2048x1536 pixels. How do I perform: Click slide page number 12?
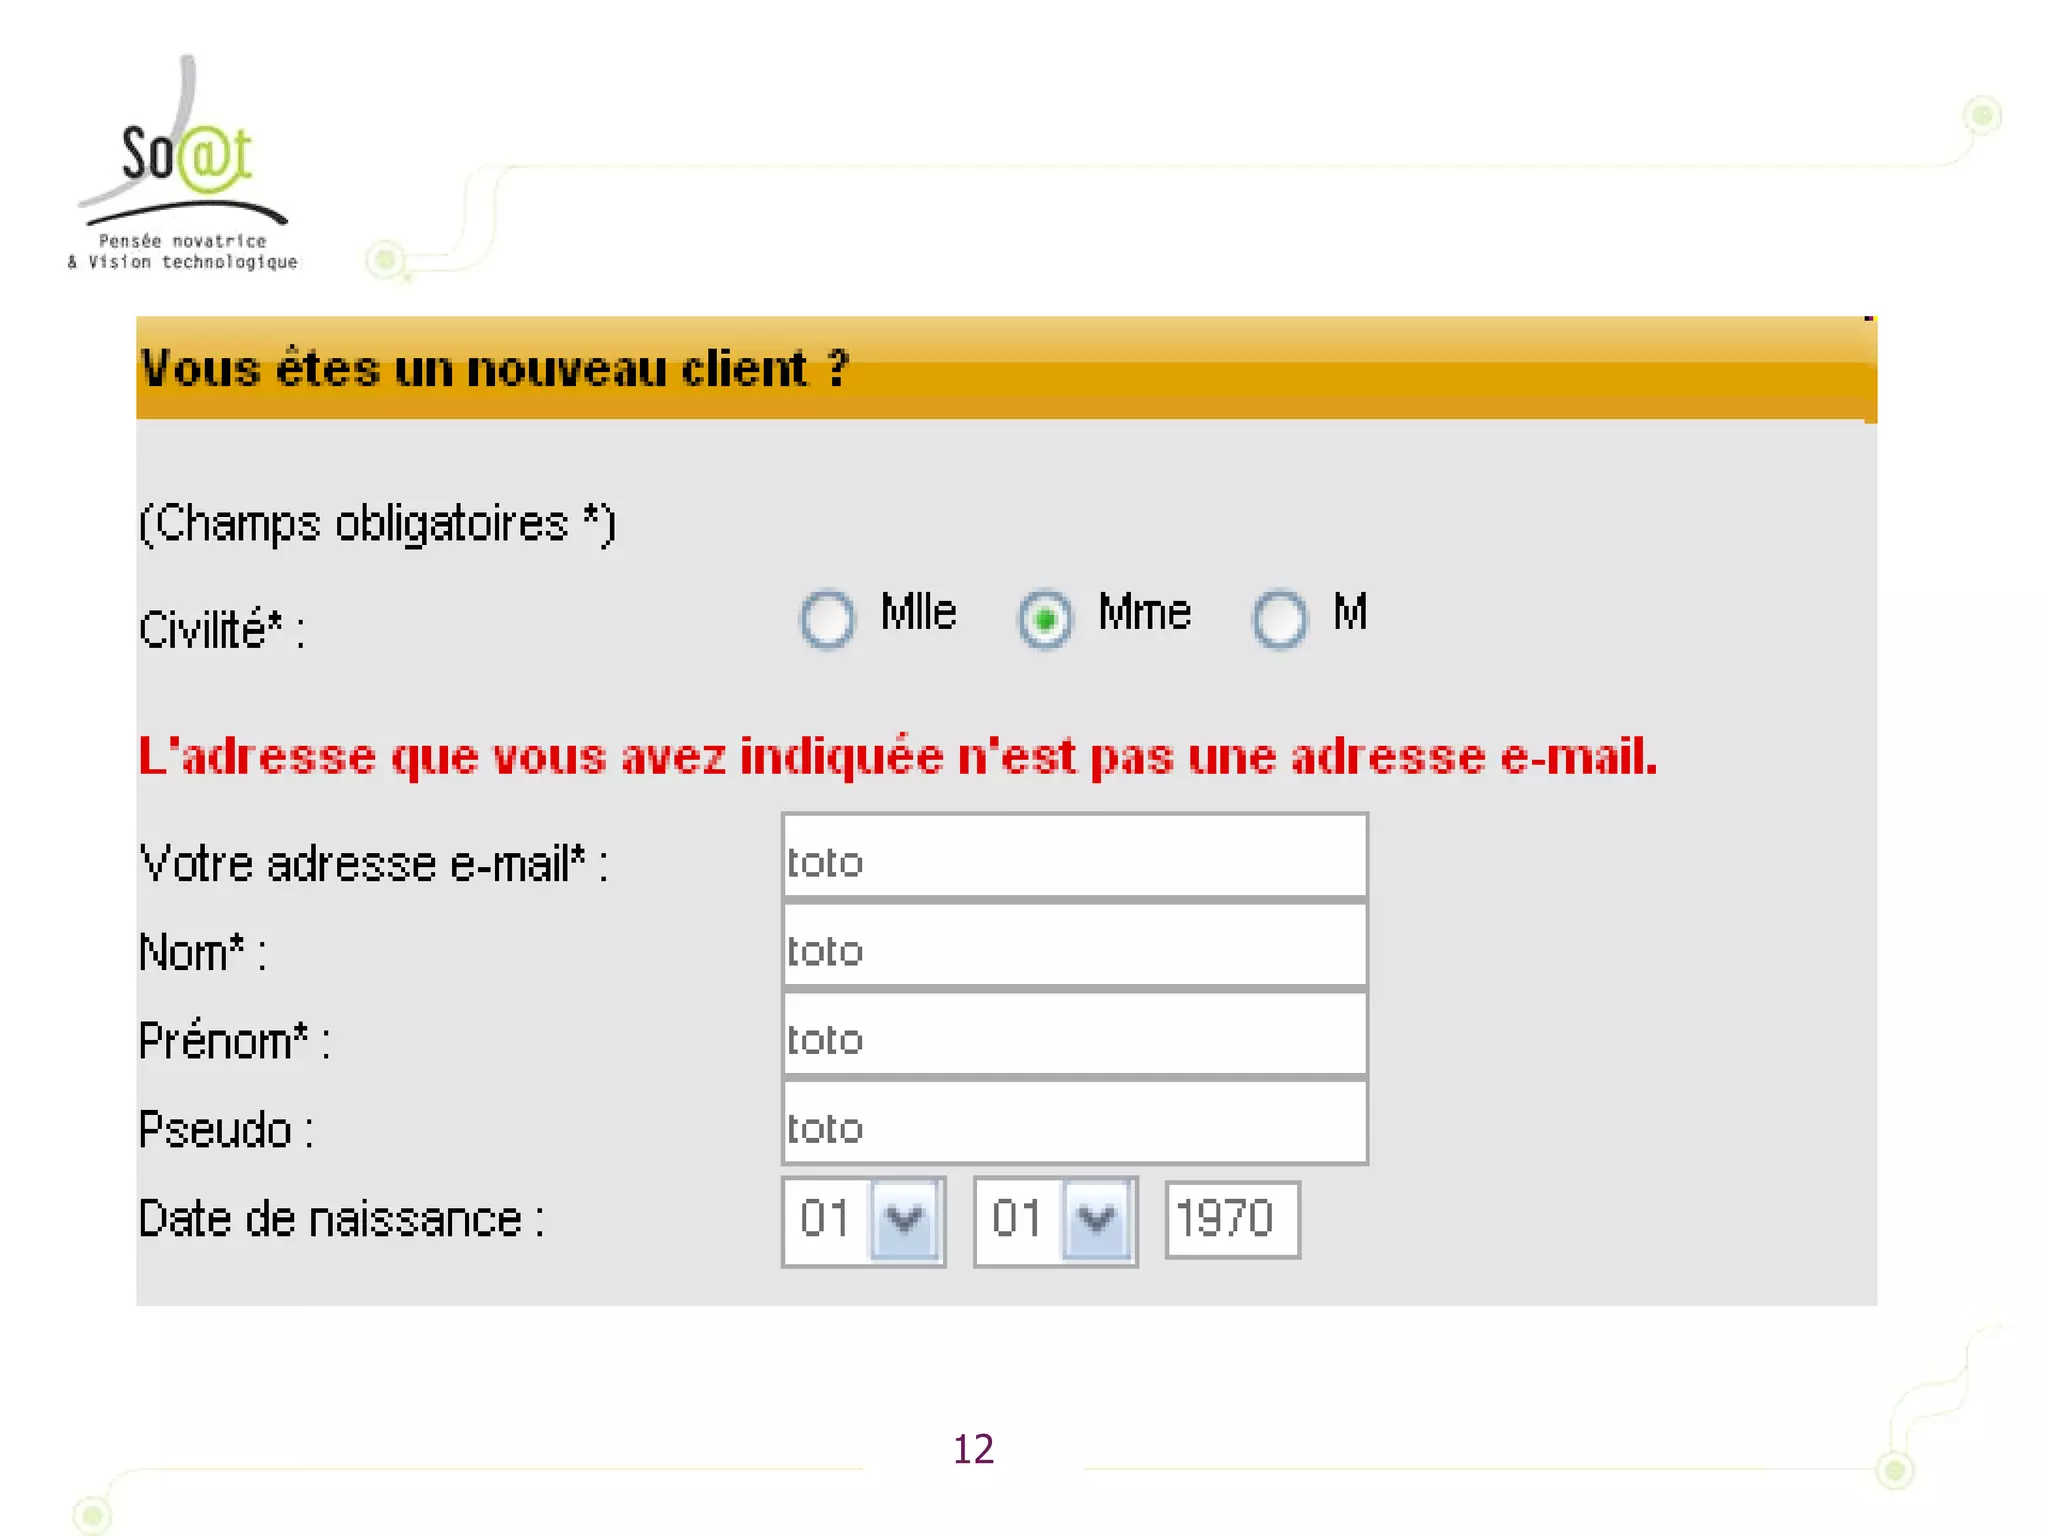coord(973,1449)
